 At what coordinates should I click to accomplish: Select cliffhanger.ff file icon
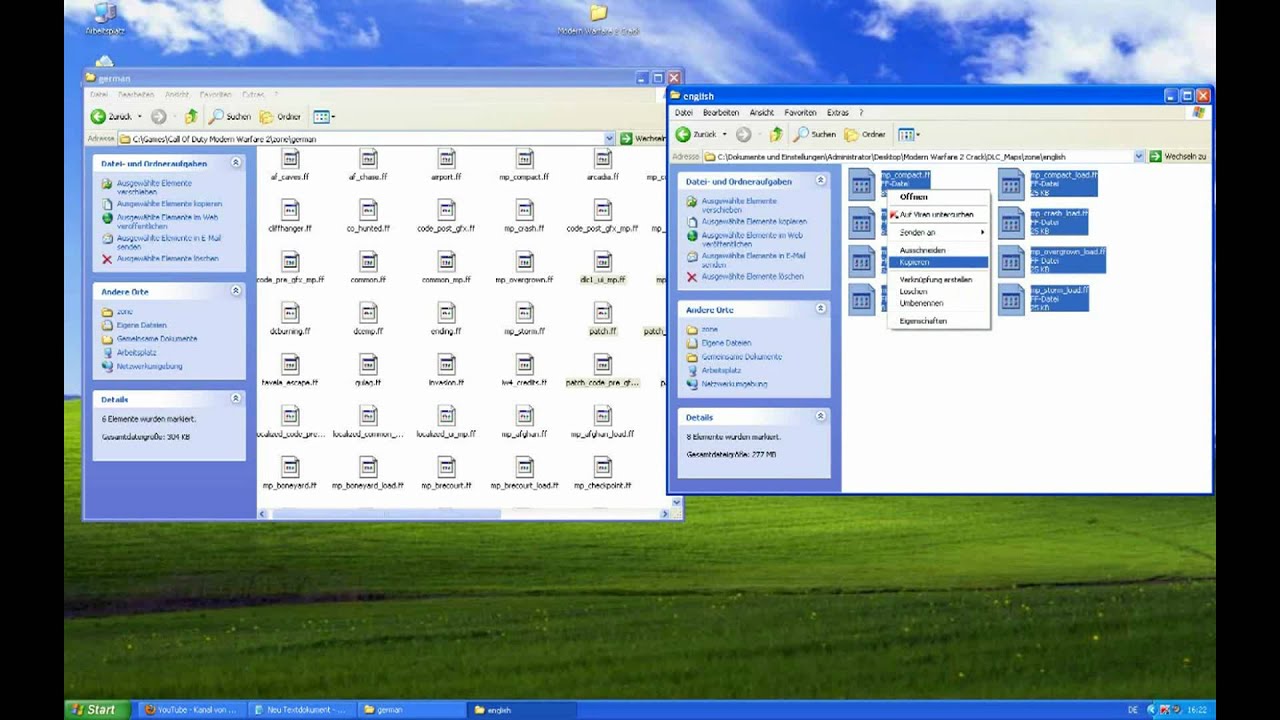pyautogui.click(x=290, y=210)
